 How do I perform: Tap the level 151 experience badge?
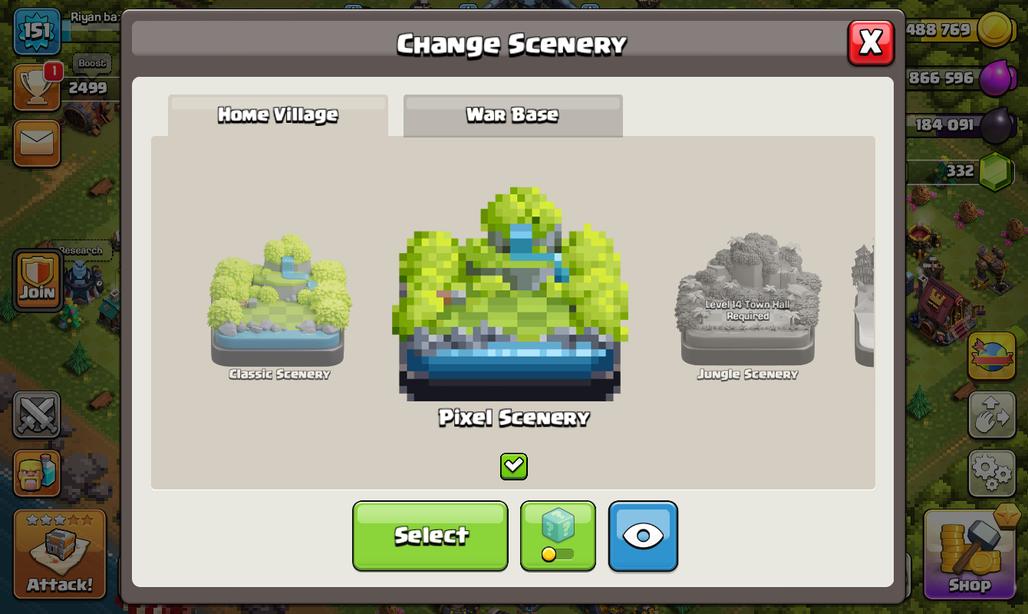[37, 31]
